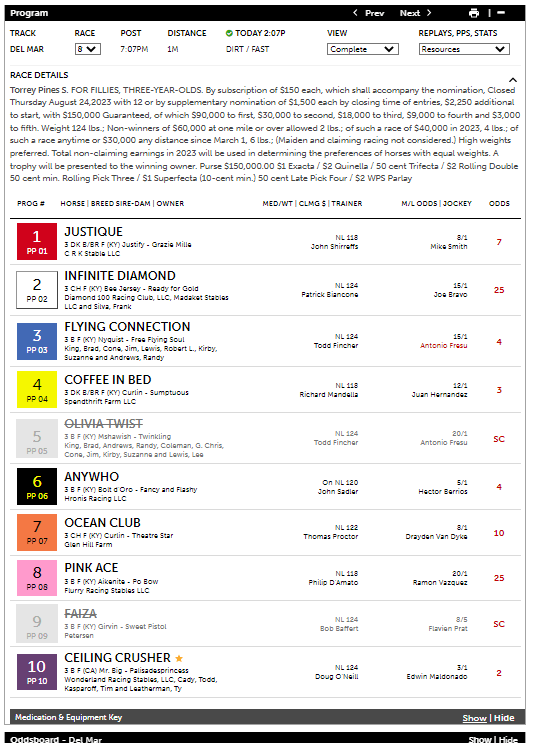Click the PROG # column header

31,203
